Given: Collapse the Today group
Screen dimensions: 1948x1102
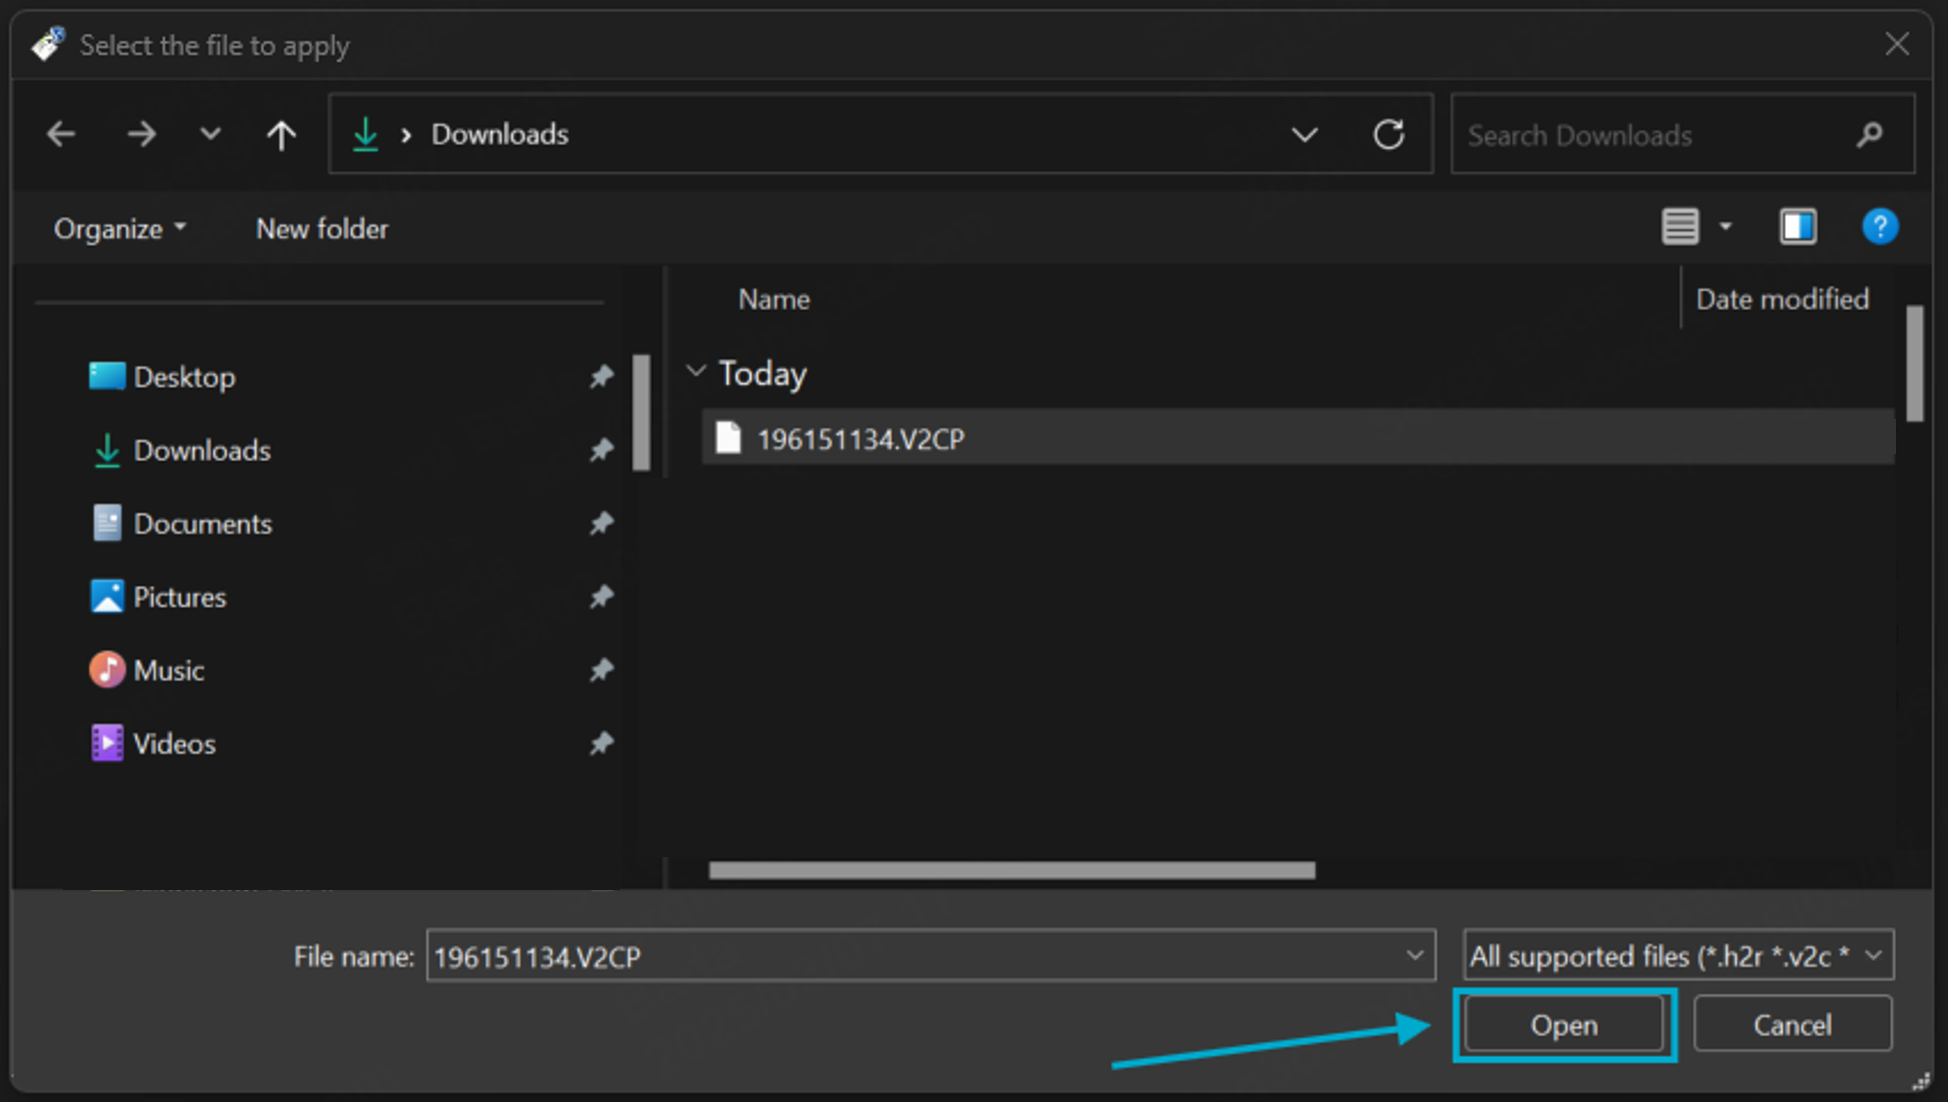Looking at the screenshot, I should 696,373.
